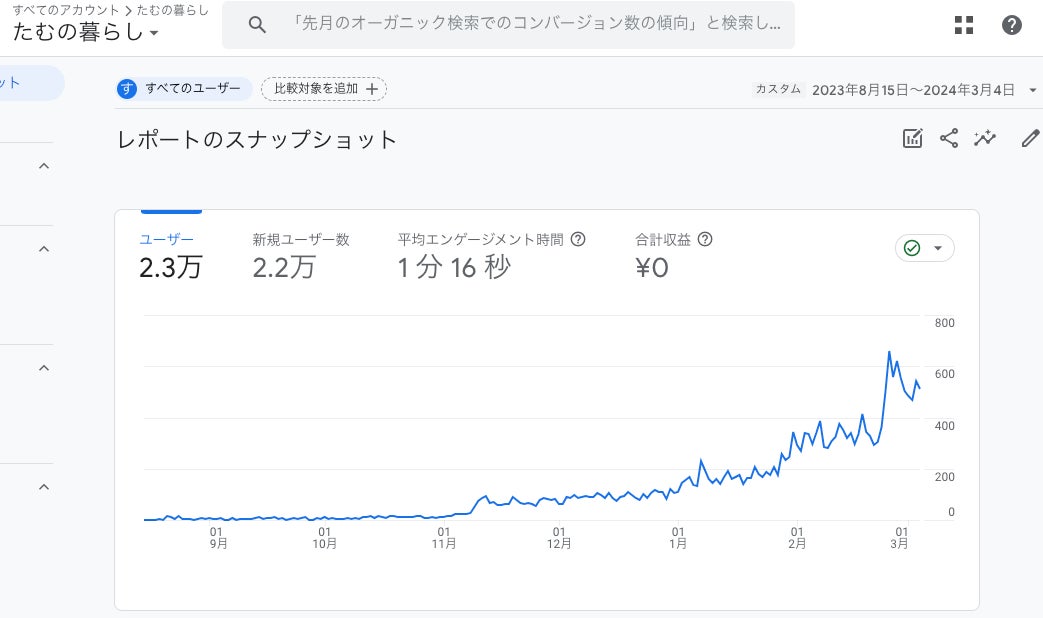This screenshot has width=1043, height=618.
Task: Click the customize report chart icon
Action: 912,139
